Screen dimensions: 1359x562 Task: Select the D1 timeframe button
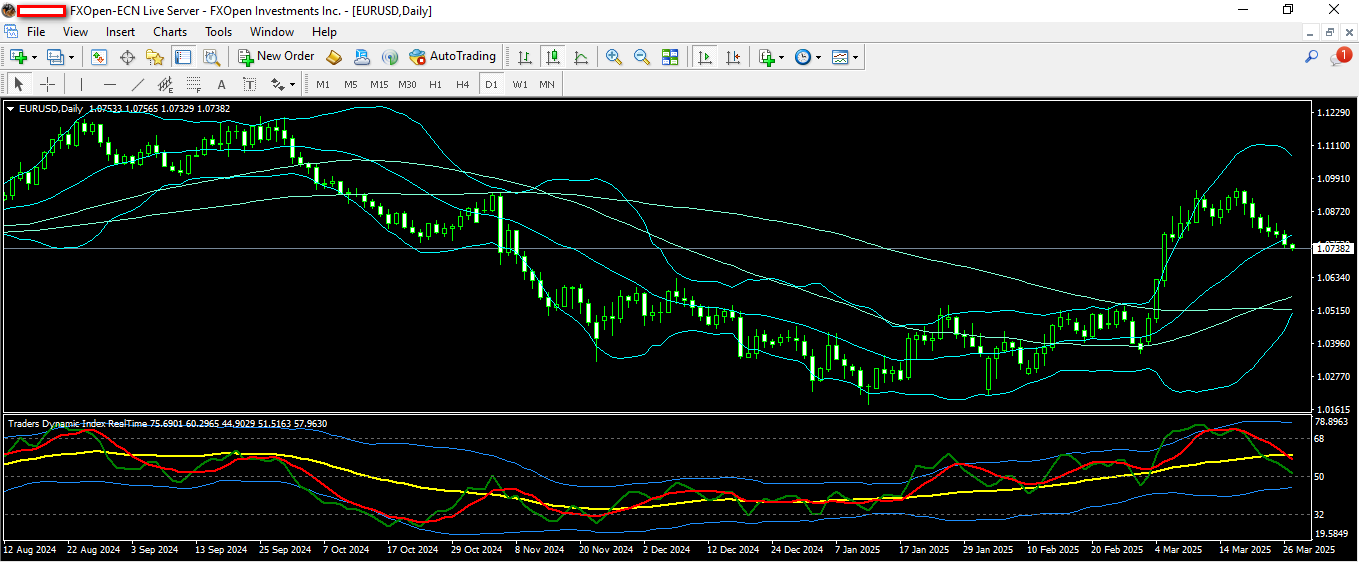[491, 84]
